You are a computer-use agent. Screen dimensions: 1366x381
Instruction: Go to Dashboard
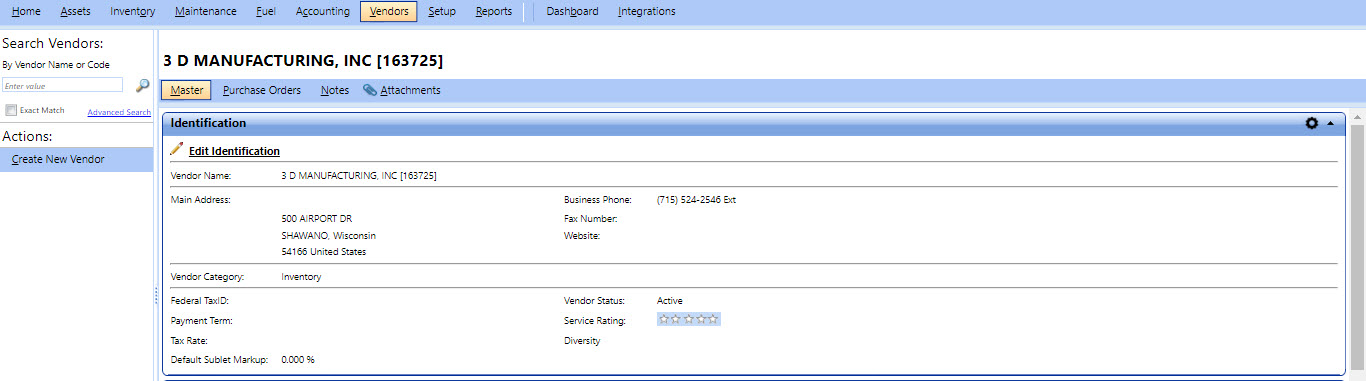tap(572, 12)
